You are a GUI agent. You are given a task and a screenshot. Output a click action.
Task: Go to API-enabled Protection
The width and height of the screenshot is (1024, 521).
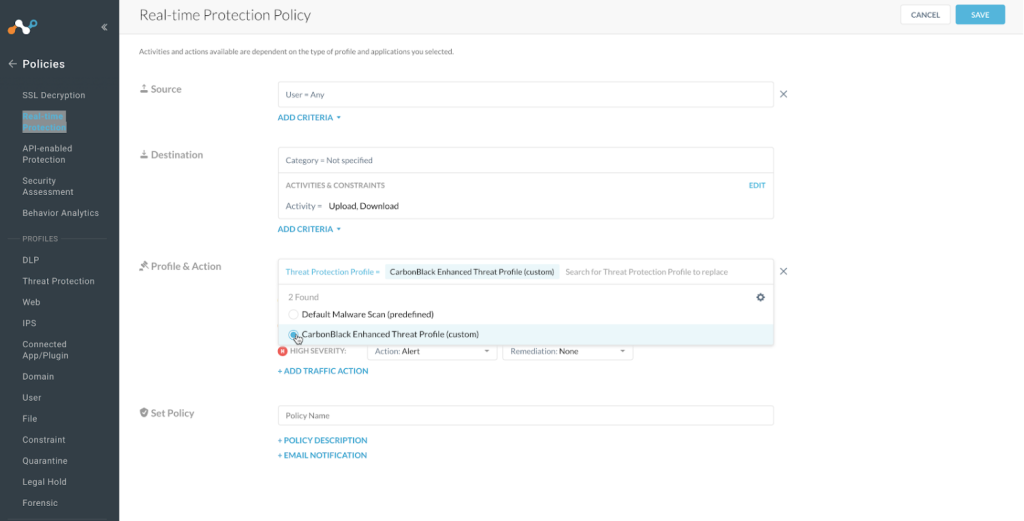click(x=47, y=154)
